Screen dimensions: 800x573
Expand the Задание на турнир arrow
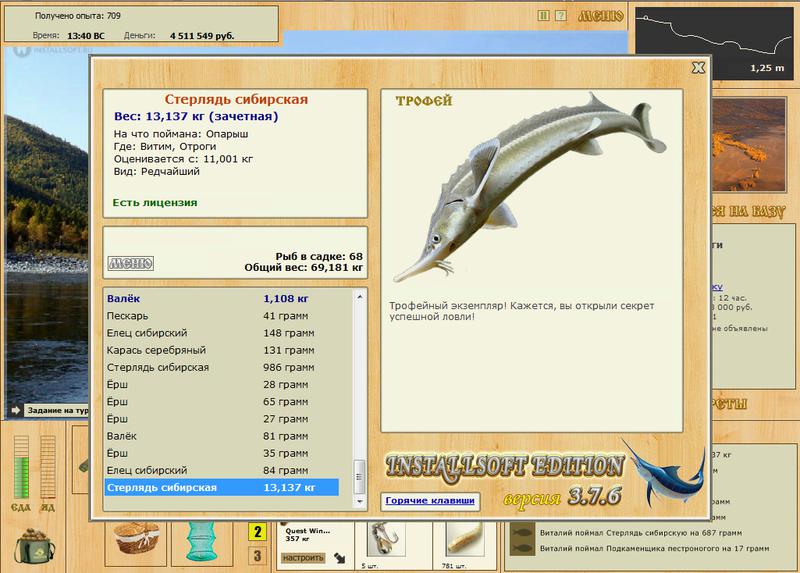[15, 410]
